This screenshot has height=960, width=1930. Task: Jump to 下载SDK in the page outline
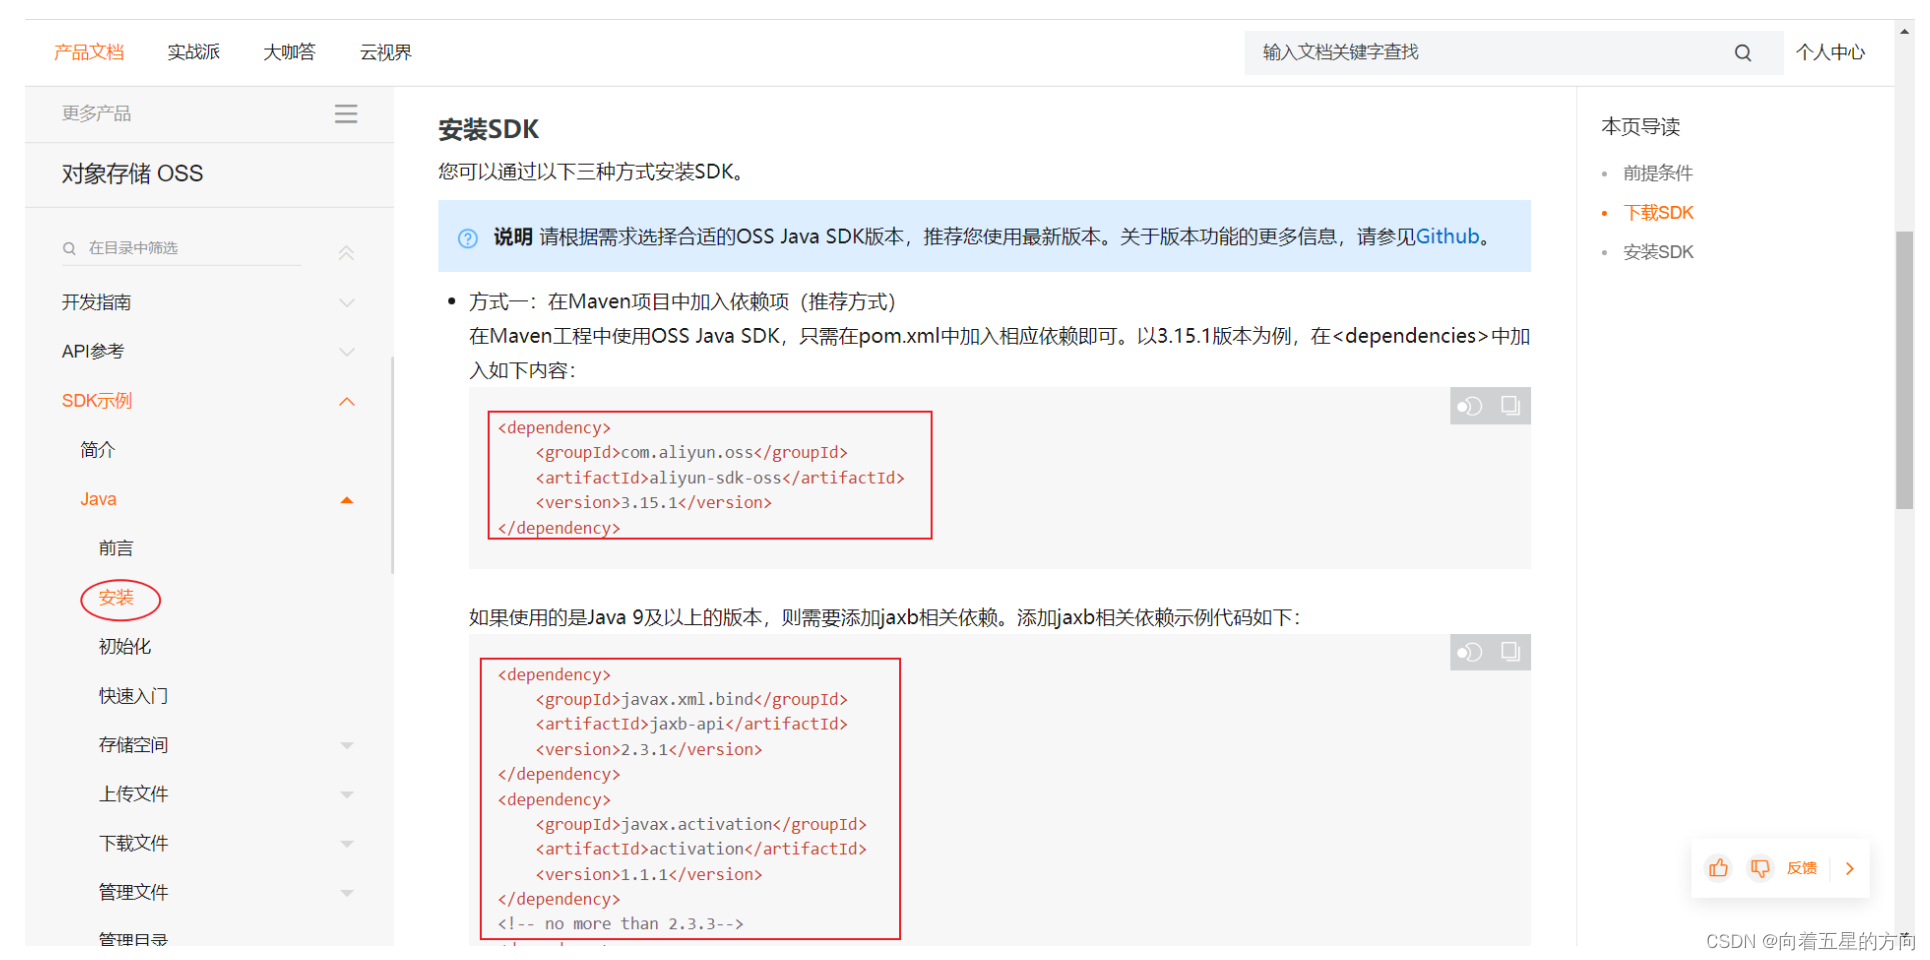[1659, 212]
